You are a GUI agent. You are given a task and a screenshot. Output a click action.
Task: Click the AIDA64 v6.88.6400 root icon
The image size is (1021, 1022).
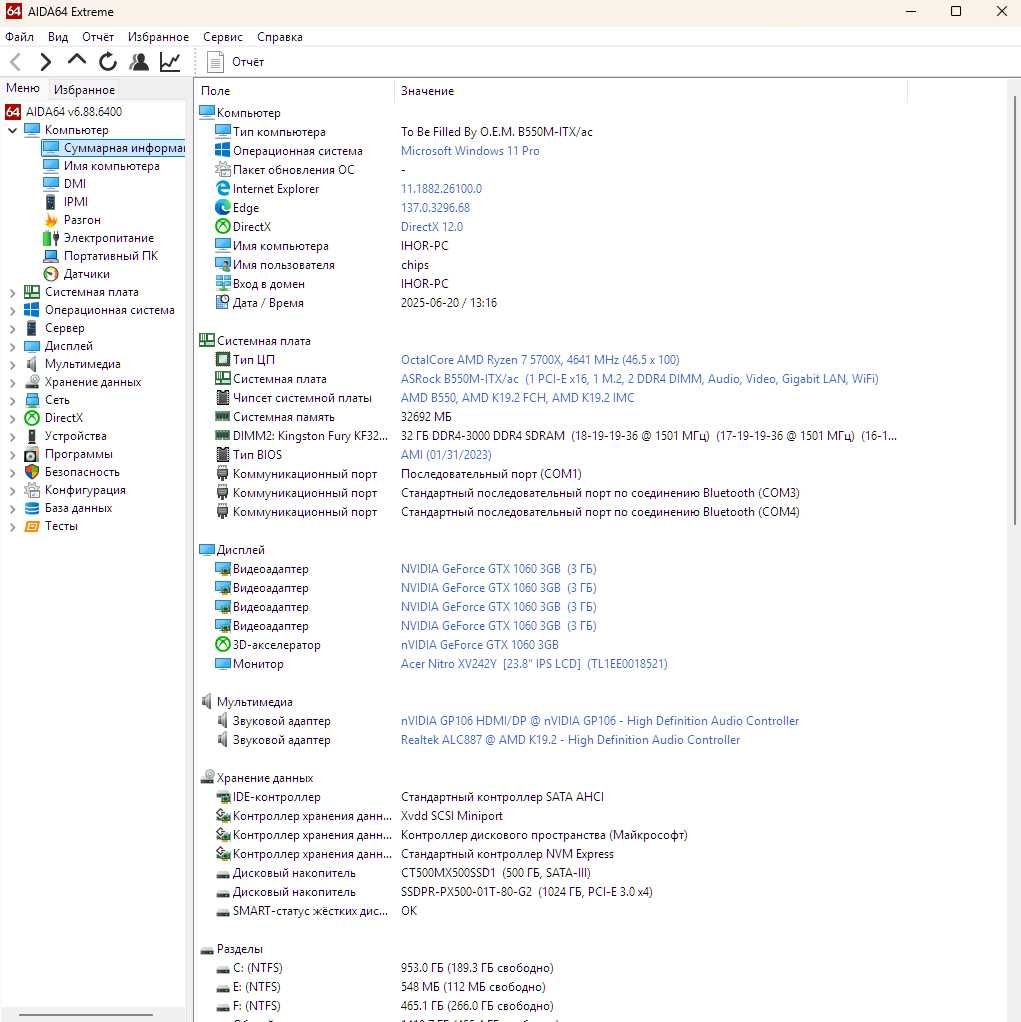(x=13, y=111)
